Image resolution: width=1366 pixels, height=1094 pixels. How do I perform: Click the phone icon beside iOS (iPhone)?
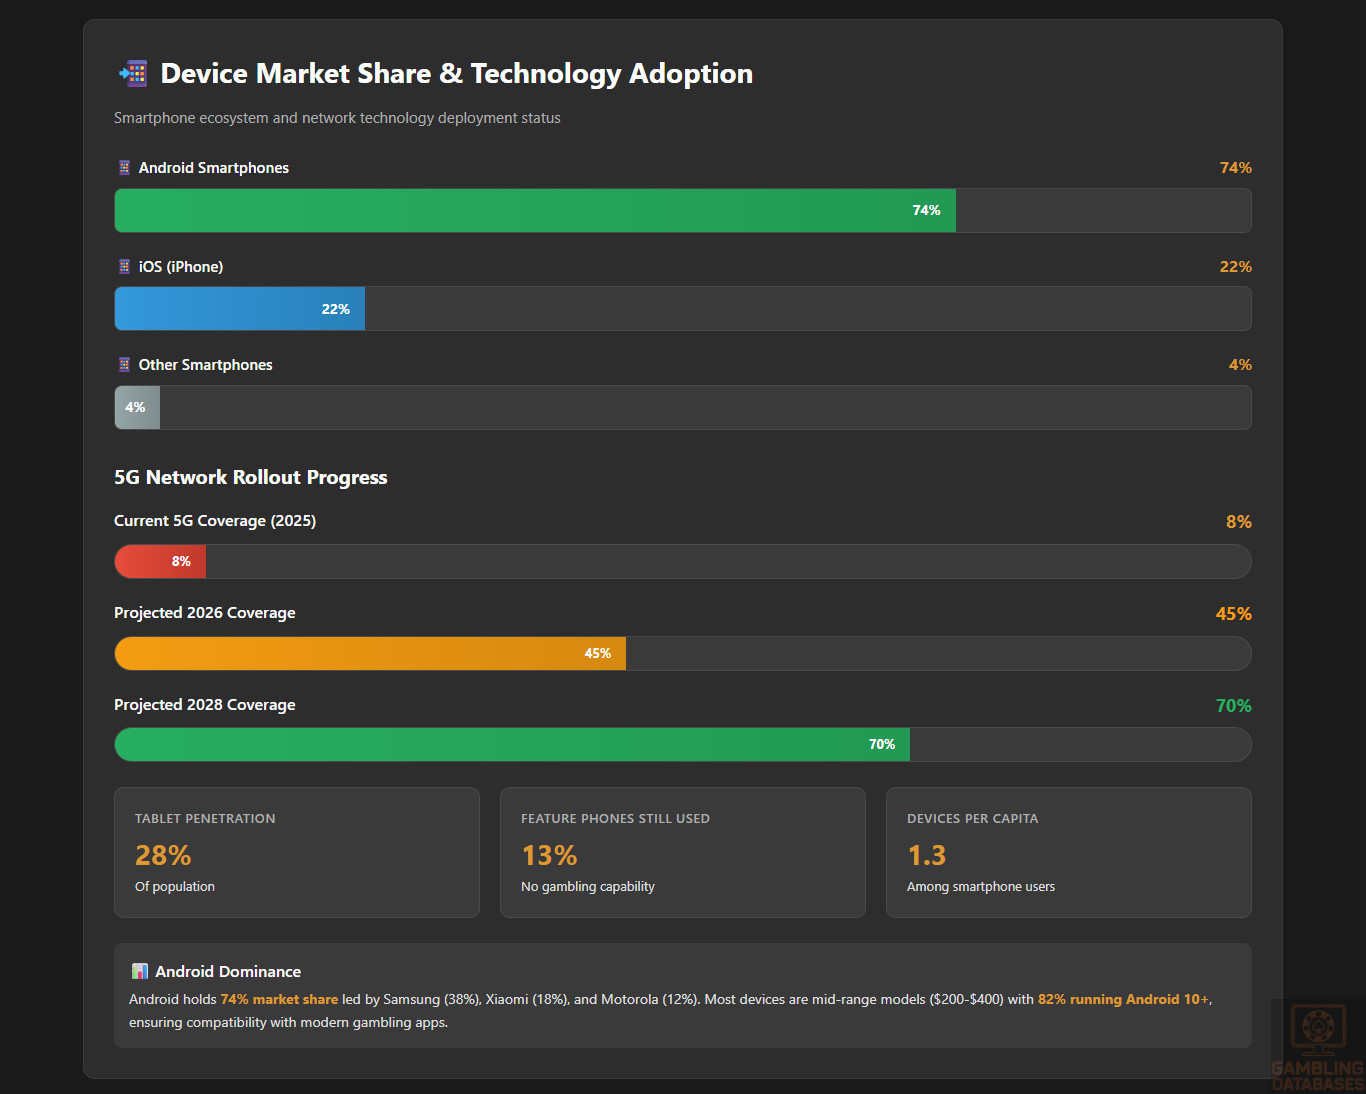click(124, 267)
